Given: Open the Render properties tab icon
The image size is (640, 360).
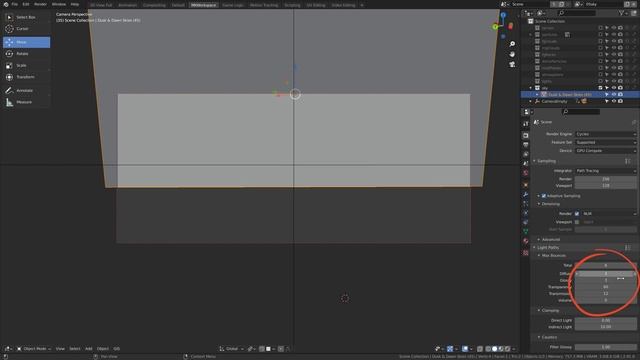Looking at the screenshot, I should [526, 135].
